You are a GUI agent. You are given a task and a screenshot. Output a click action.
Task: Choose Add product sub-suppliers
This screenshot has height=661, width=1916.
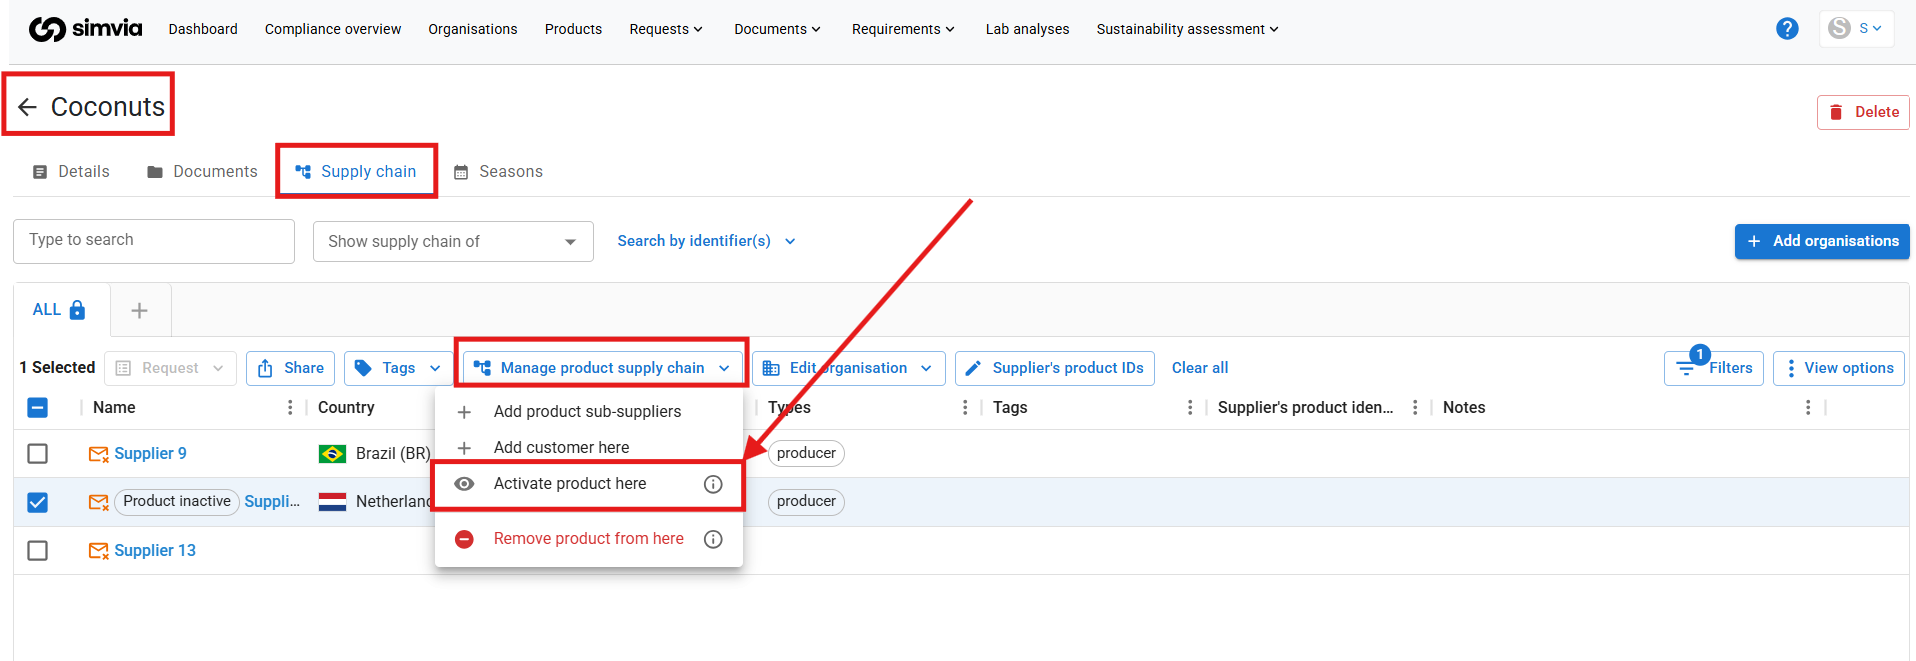(x=589, y=412)
